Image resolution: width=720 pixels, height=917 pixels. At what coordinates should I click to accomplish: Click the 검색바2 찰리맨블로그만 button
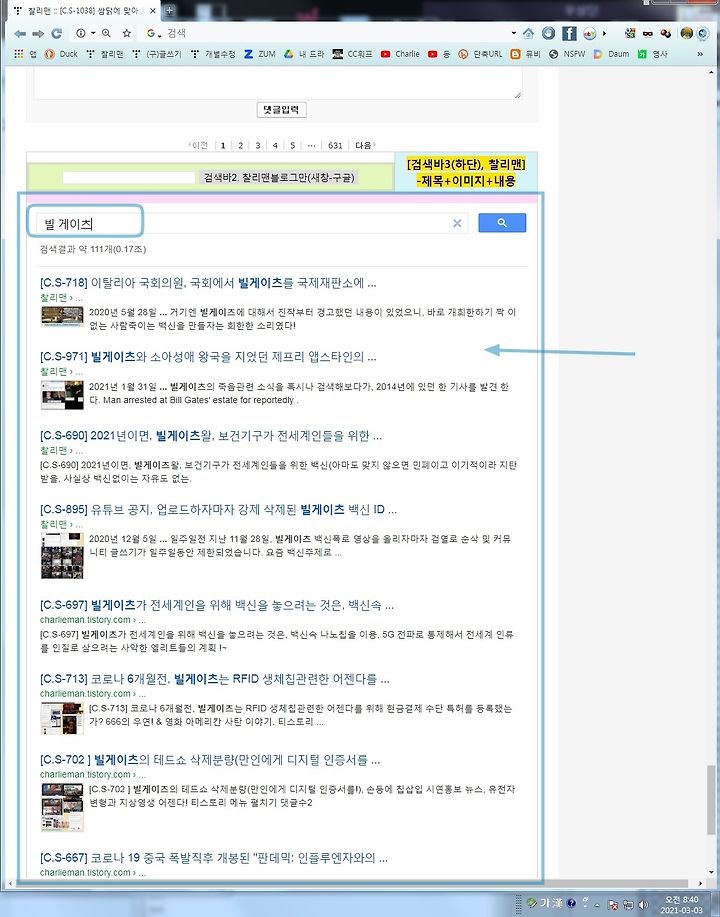[x=278, y=177]
